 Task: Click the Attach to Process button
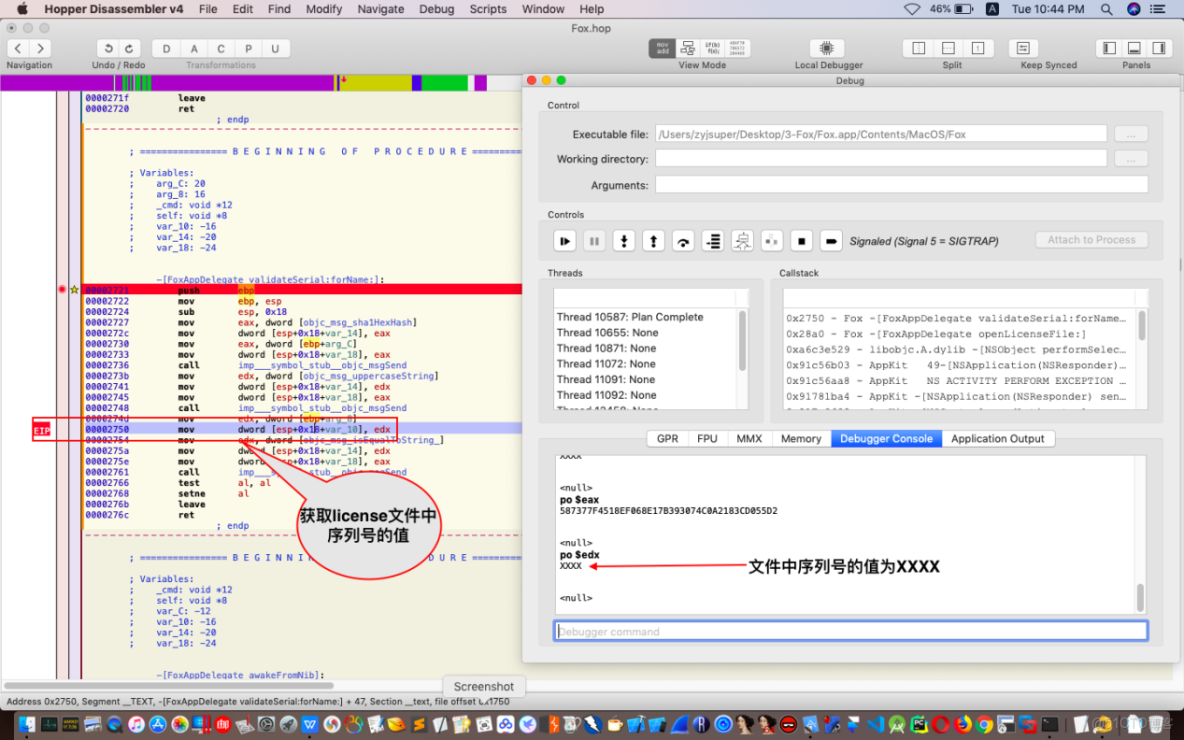point(1091,240)
